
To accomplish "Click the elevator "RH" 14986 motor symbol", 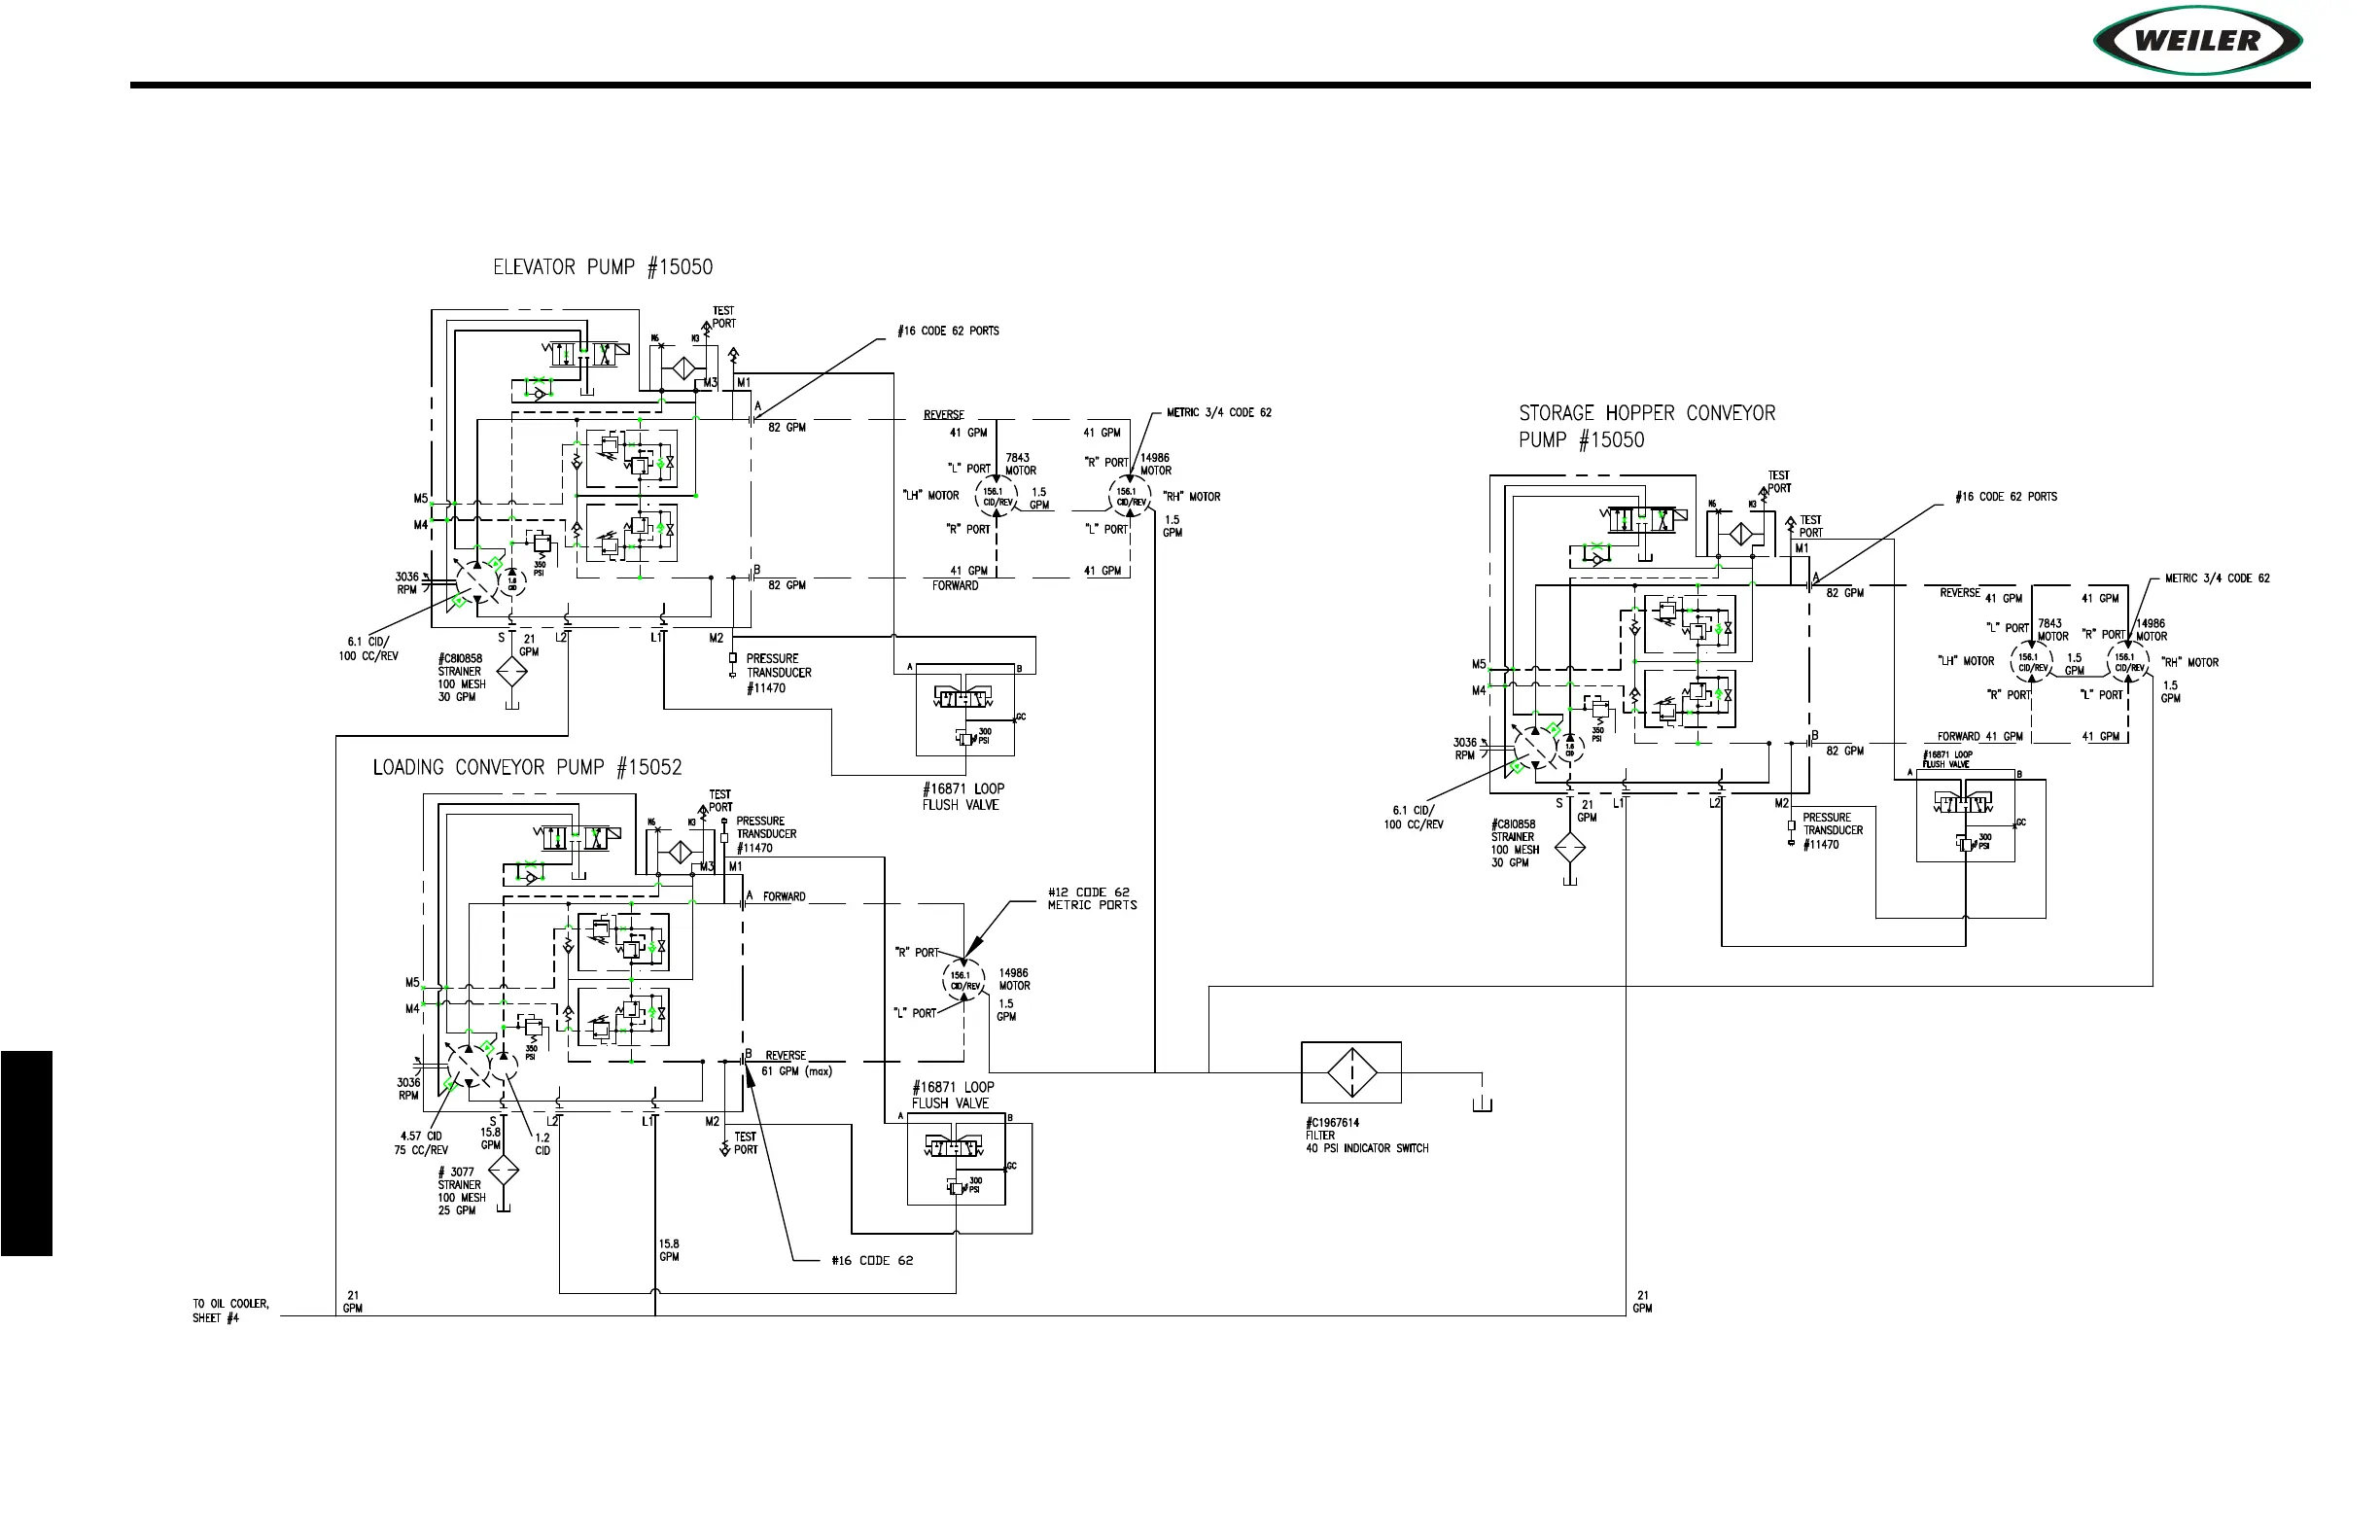I will pos(1129,495).
